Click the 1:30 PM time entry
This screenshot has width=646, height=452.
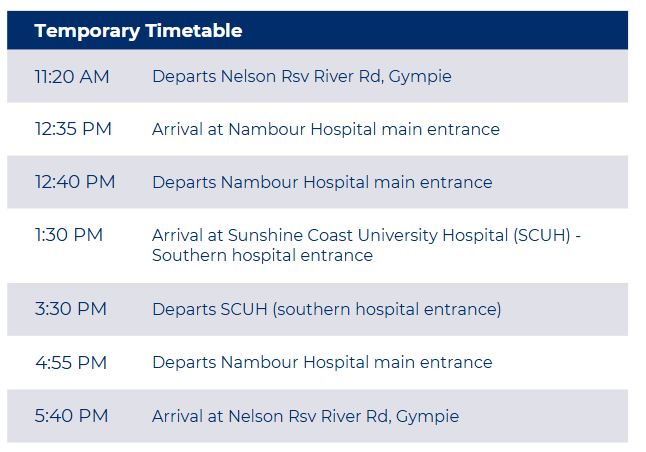click(69, 235)
